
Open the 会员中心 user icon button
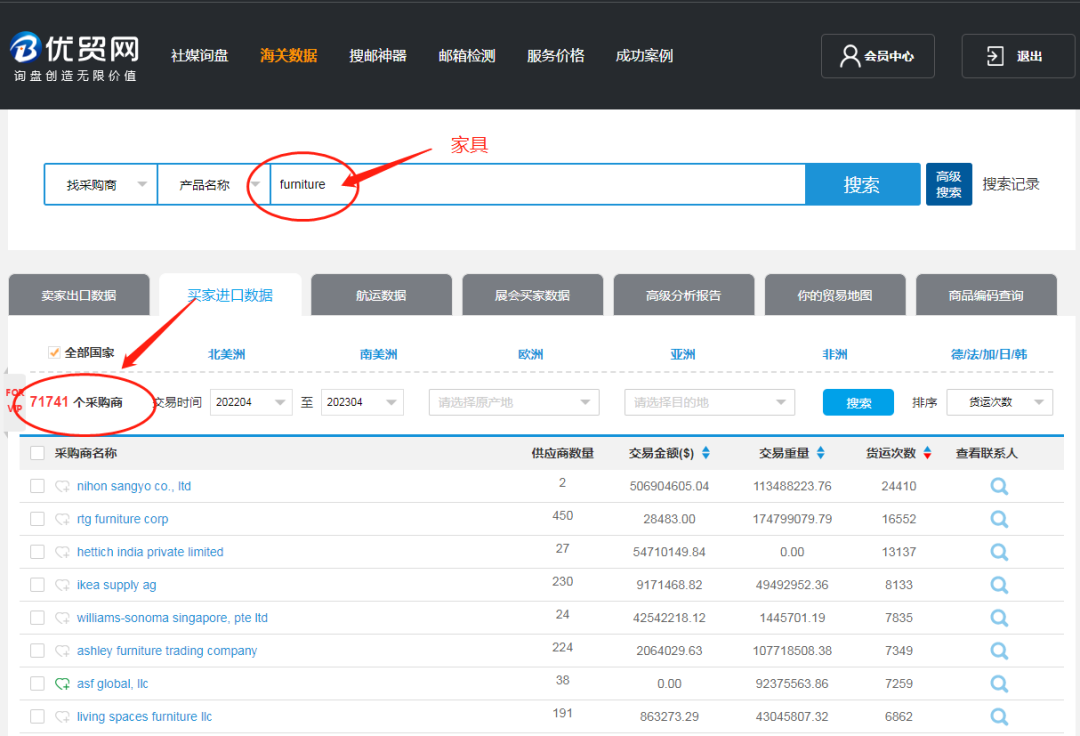[877, 56]
